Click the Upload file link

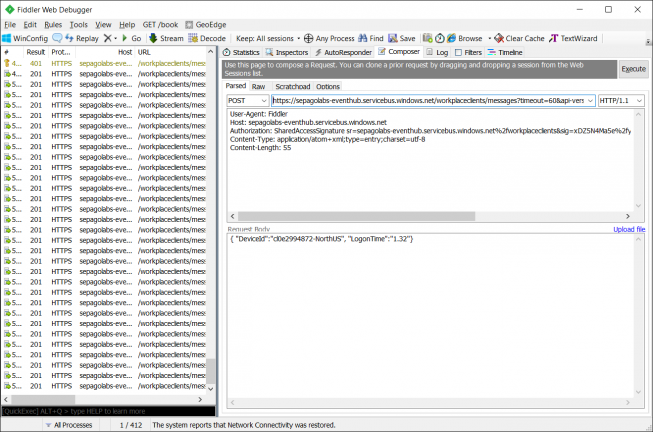629,229
